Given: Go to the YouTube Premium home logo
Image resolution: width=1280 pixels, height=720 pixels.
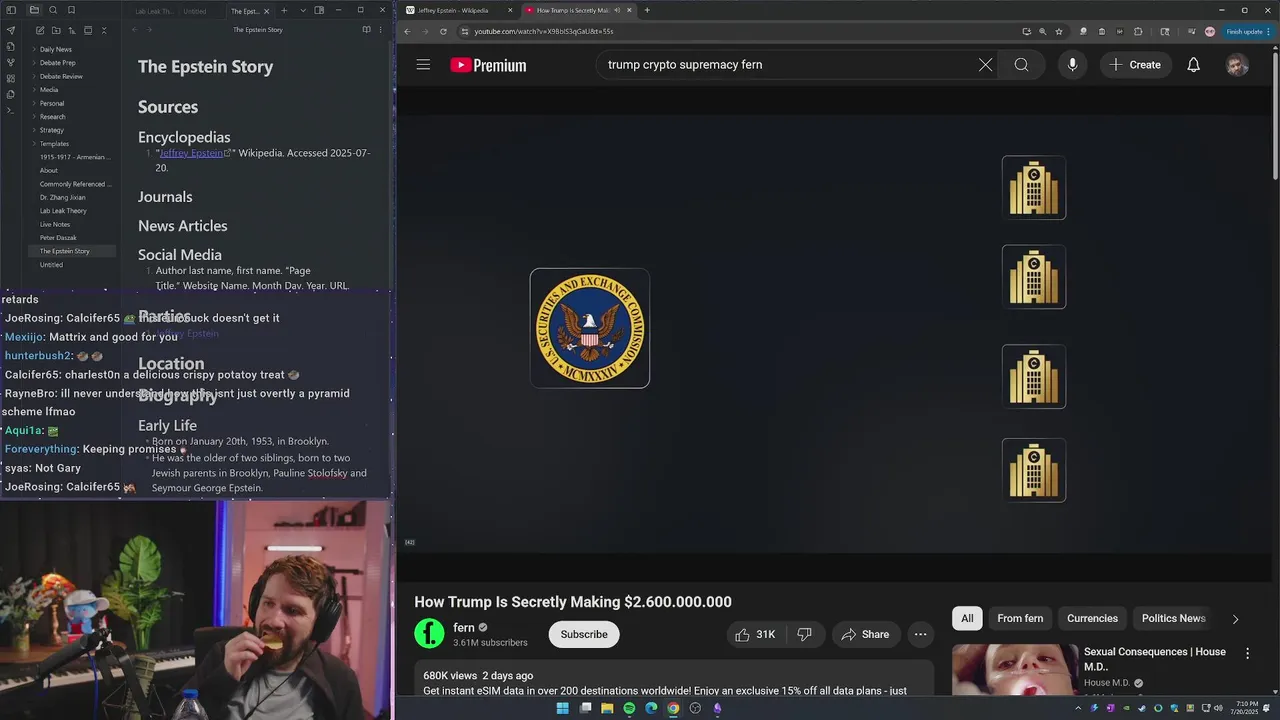Looking at the screenshot, I should point(488,65).
